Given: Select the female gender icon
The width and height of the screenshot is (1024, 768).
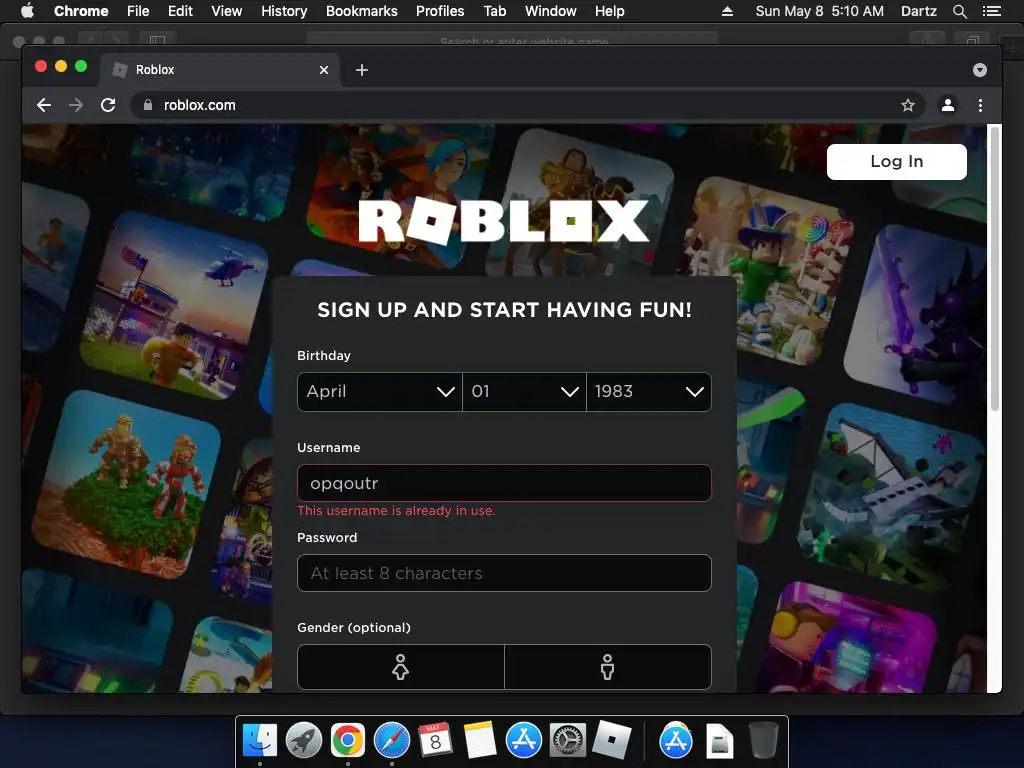Looking at the screenshot, I should (400, 667).
